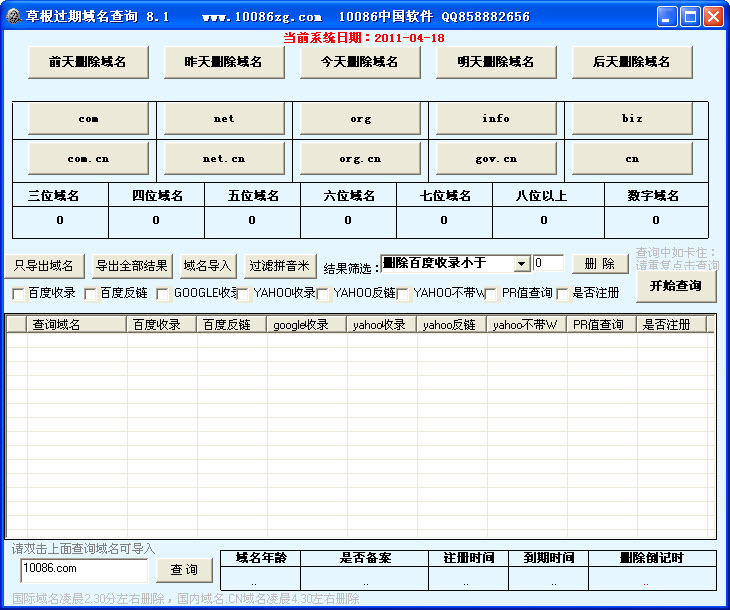
Task: Click the 过滤拼音米 filter button
Action: [x=281, y=266]
